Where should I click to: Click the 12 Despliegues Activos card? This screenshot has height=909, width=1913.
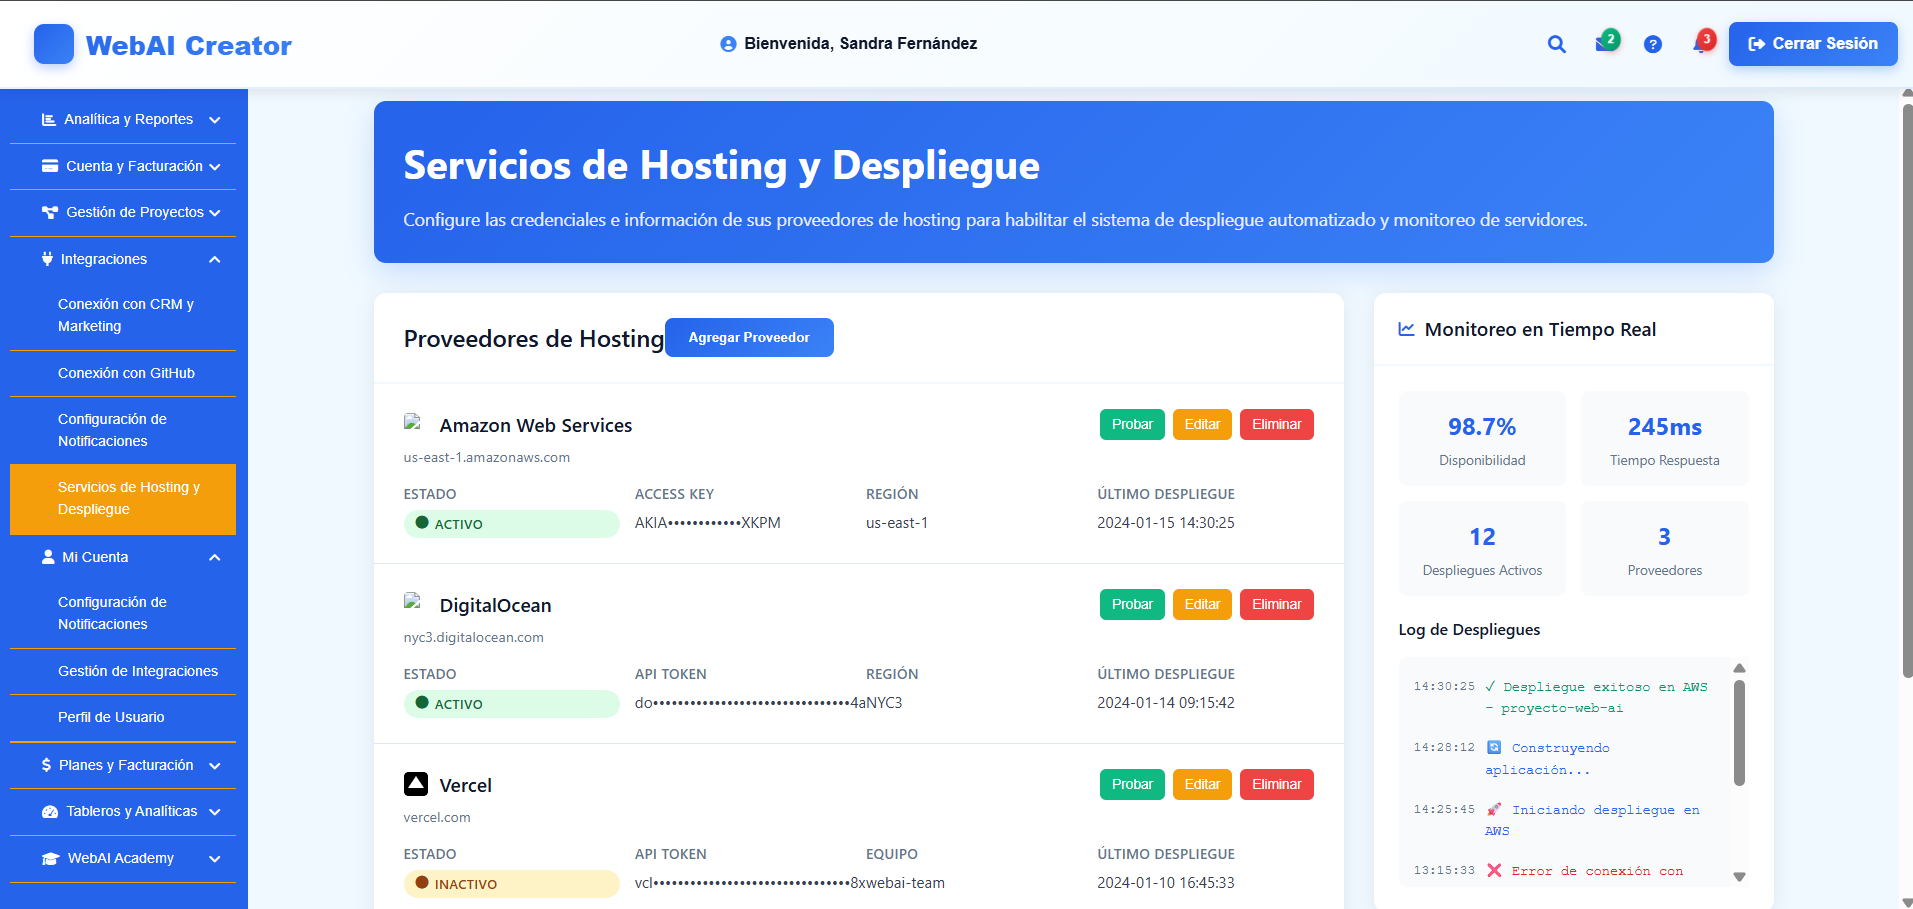click(x=1482, y=549)
